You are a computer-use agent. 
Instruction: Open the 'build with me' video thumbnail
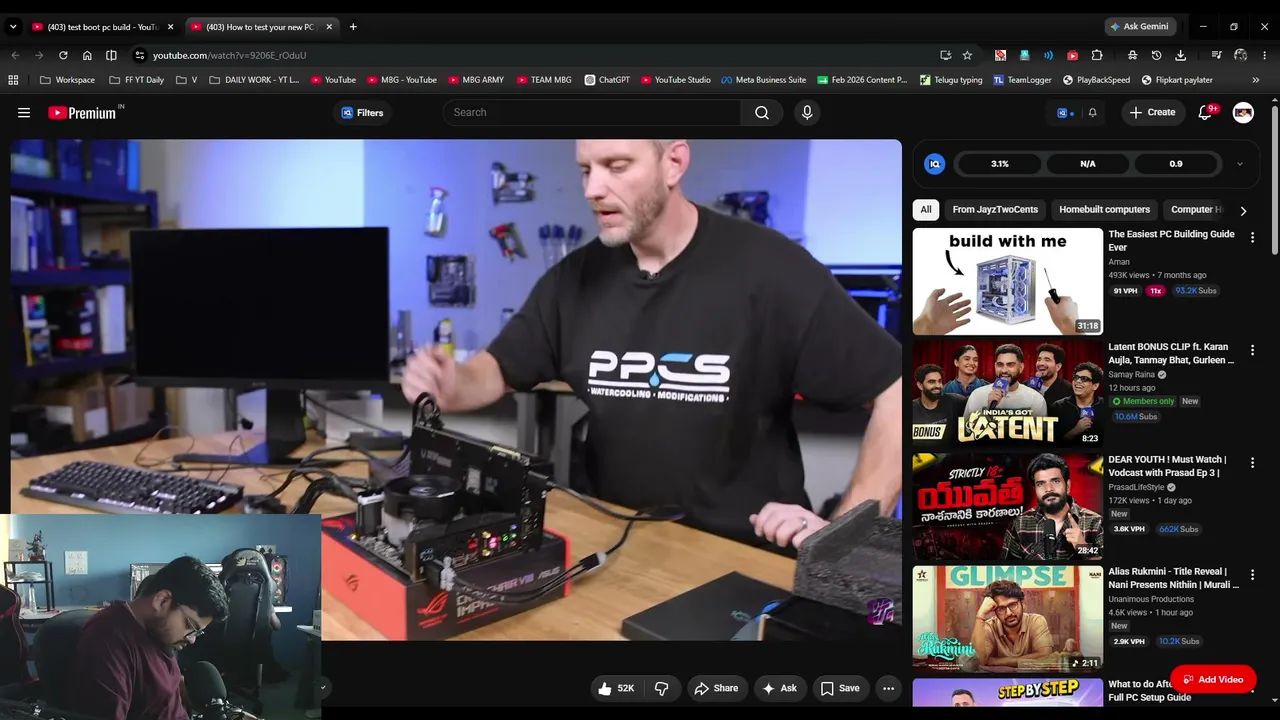click(1007, 281)
